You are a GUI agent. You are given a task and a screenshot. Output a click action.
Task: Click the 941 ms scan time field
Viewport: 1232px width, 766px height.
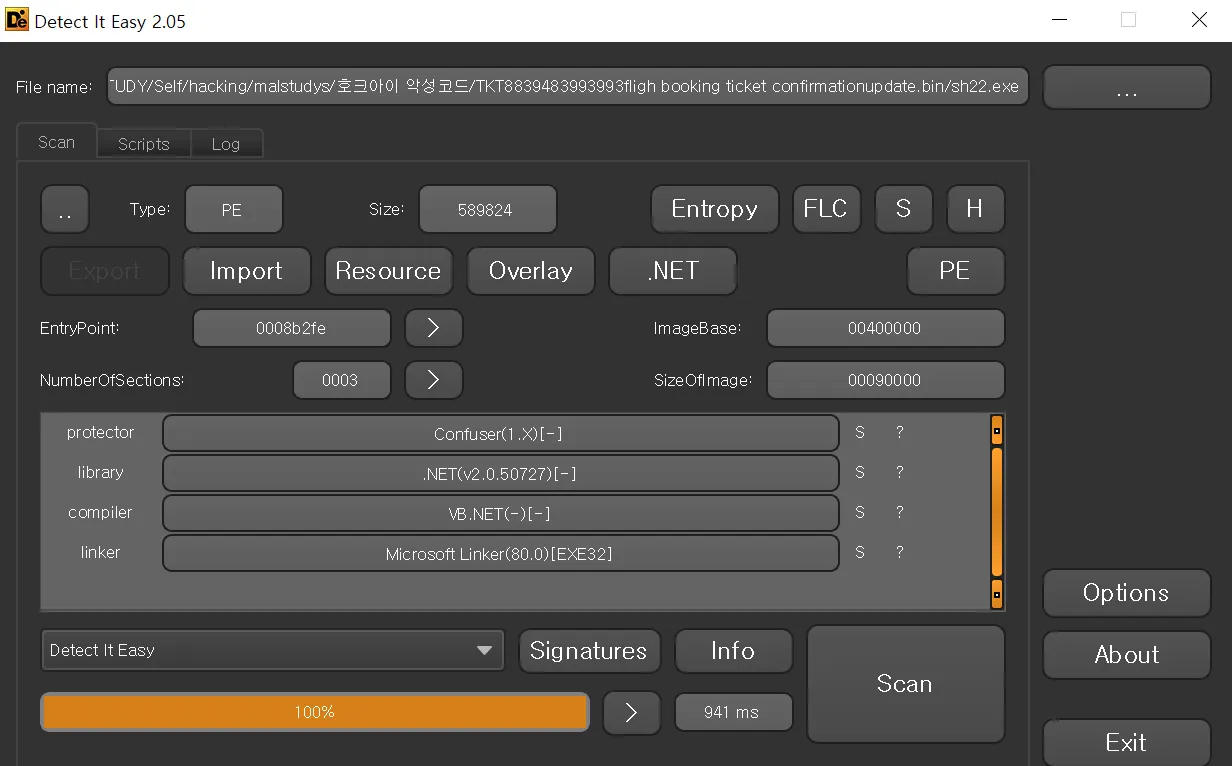click(x=733, y=712)
